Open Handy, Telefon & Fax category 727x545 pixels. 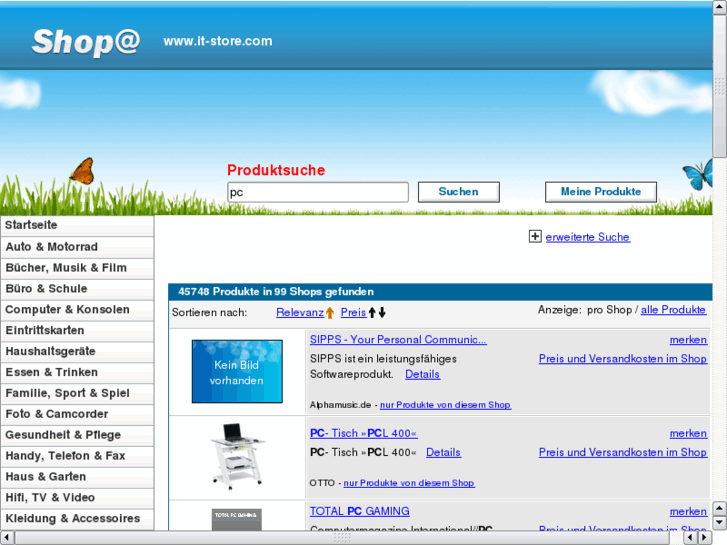77,455
